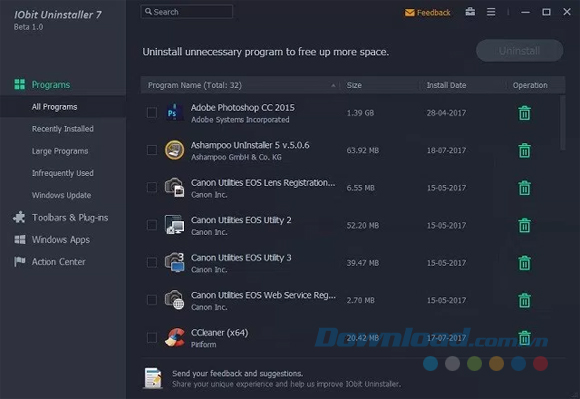This screenshot has height=399, width=580.
Task: Click the trash icon for Adobe Photoshop CC 2015
Action: [x=524, y=113]
